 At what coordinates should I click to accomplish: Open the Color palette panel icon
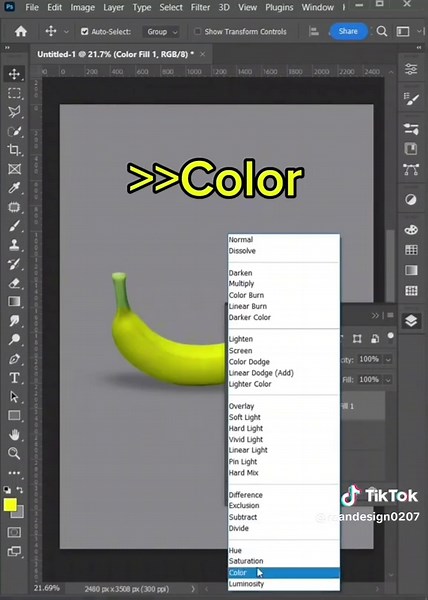(x=411, y=230)
